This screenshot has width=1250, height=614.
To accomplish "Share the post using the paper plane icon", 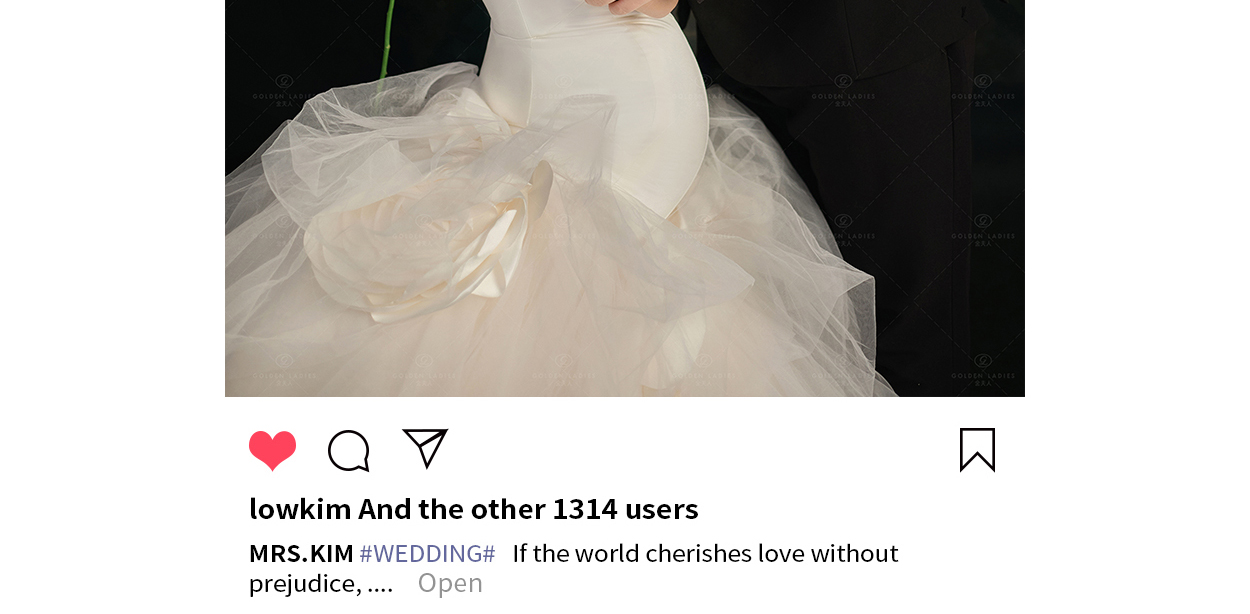I will [x=425, y=448].
